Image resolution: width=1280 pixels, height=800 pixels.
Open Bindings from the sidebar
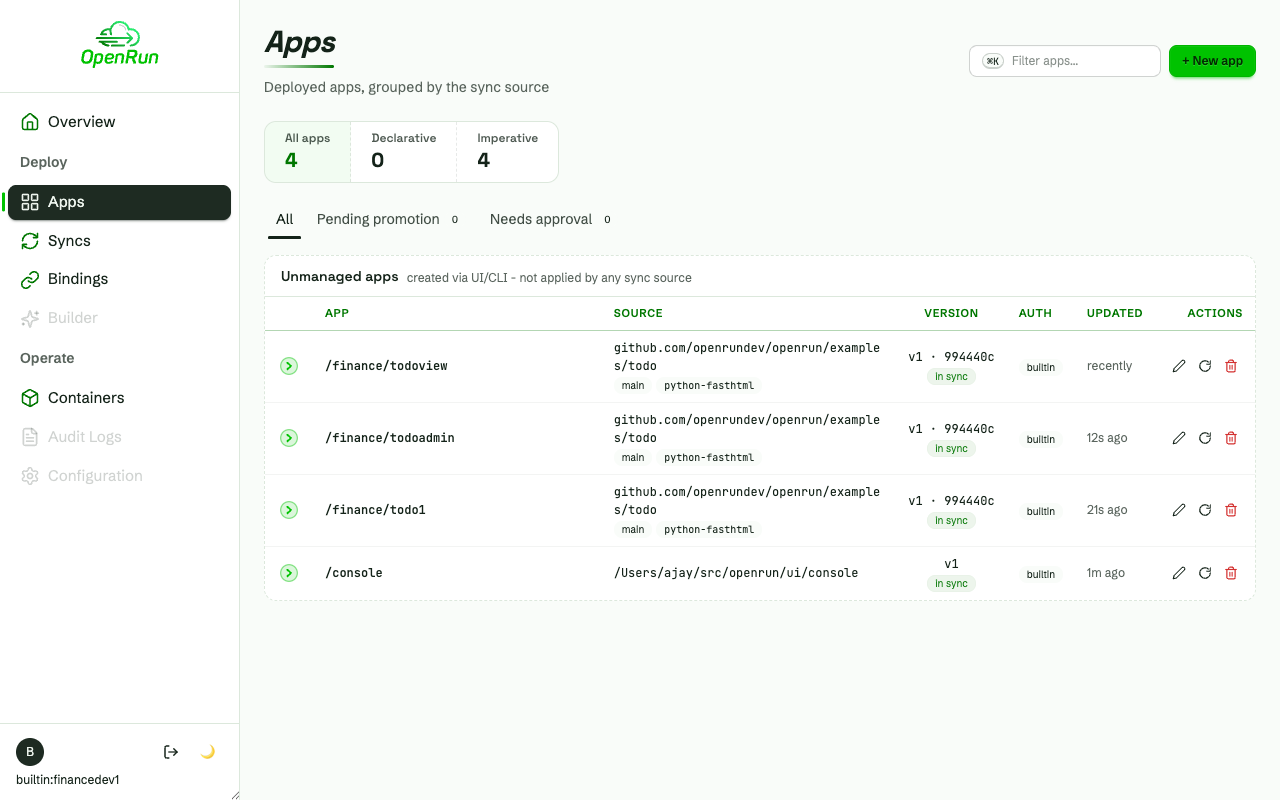tap(119, 279)
